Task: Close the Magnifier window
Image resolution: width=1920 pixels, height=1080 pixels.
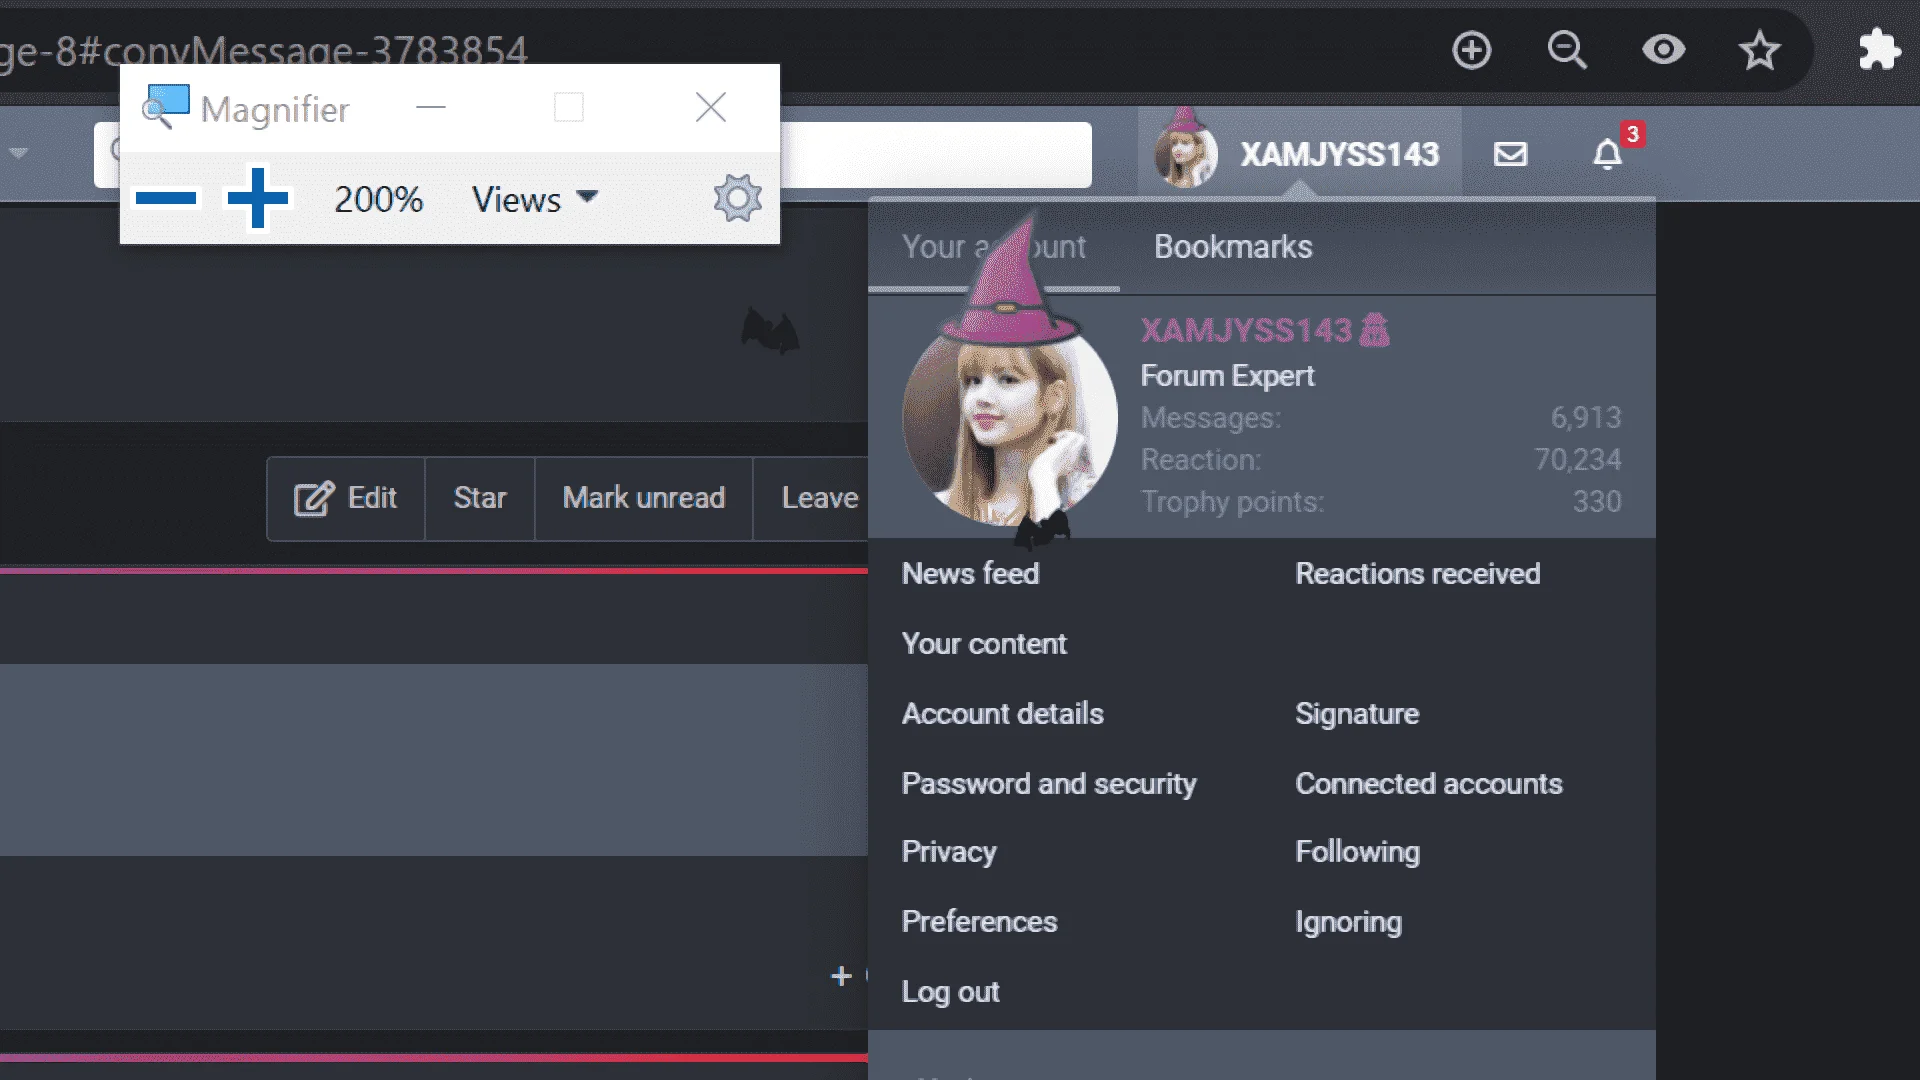Action: [x=711, y=107]
